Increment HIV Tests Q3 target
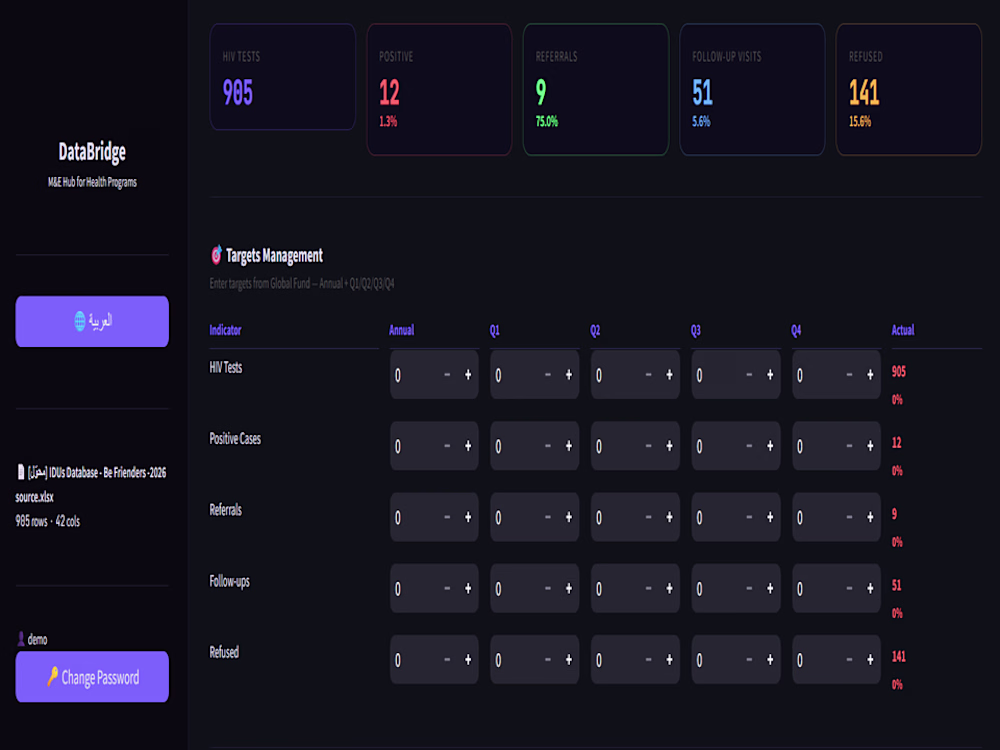This screenshot has width=1000, height=750. click(770, 375)
